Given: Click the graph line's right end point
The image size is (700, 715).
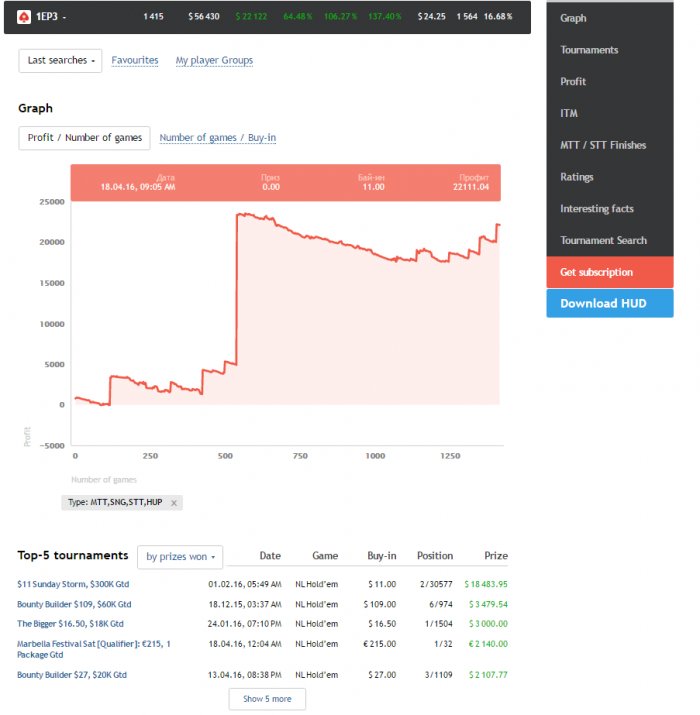Looking at the screenshot, I should pyautogui.click(x=499, y=224).
